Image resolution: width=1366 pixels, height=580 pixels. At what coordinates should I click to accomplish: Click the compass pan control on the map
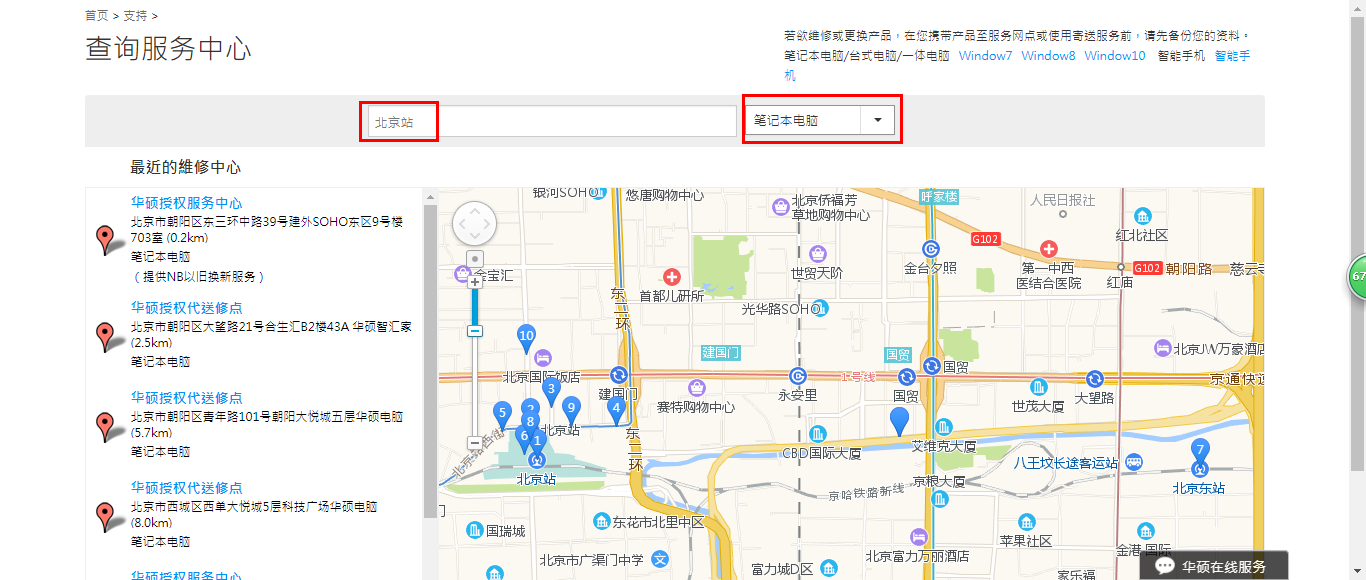tap(474, 224)
